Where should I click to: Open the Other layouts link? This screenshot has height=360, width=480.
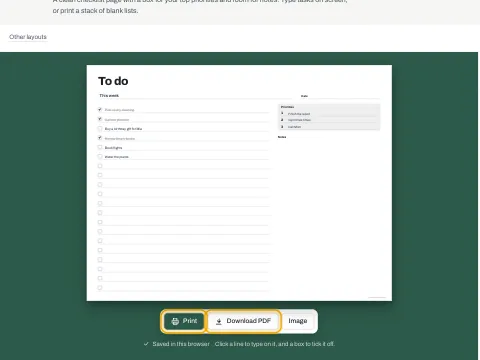[28, 37]
